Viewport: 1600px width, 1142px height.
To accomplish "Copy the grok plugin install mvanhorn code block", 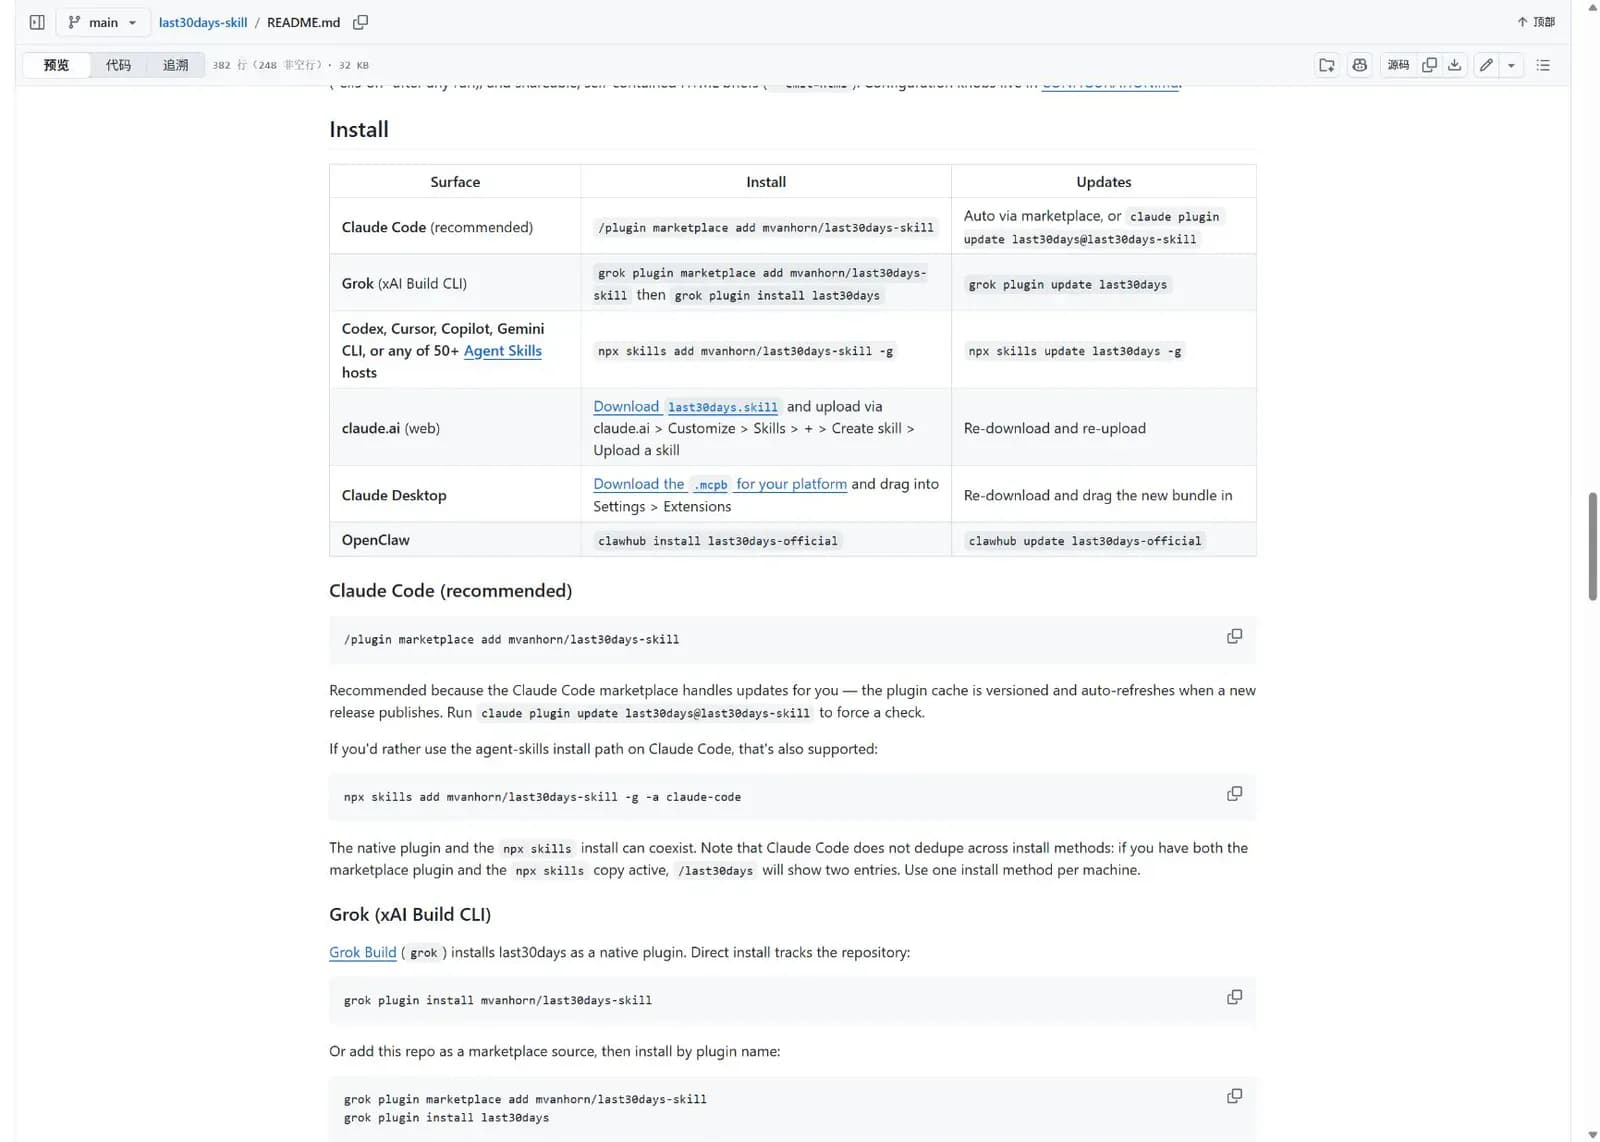I will pyautogui.click(x=1235, y=997).
